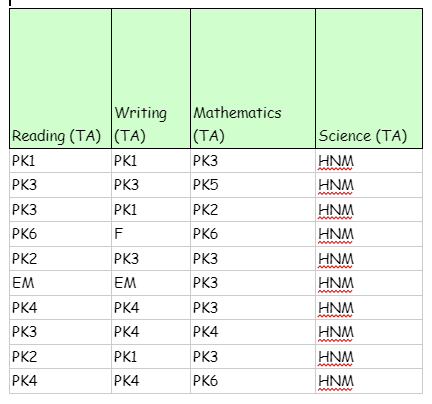This screenshot has width=432, height=404.
Task: Select the Mathematics (TA) header cell
Action: pyautogui.click(x=253, y=79)
